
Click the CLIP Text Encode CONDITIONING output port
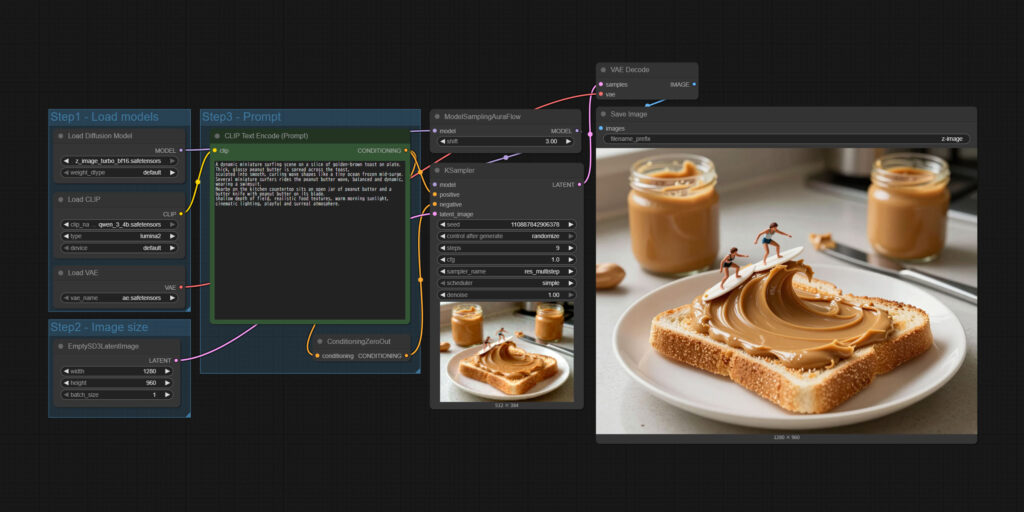click(x=406, y=150)
